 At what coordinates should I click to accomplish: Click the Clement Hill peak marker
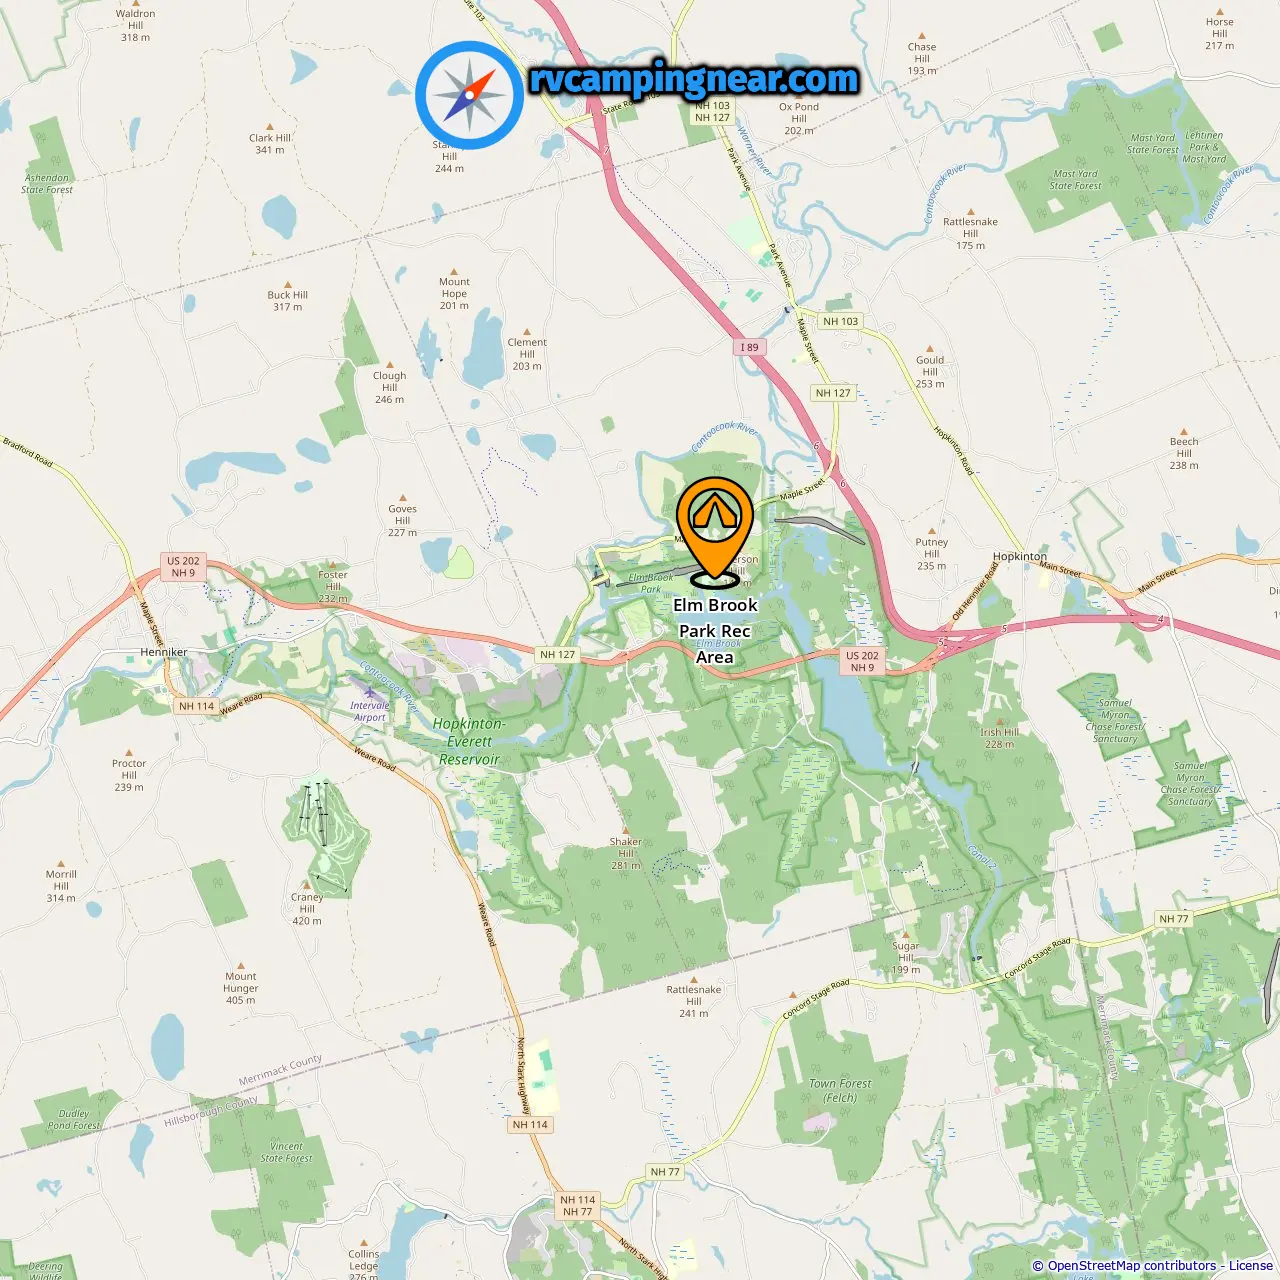point(527,330)
